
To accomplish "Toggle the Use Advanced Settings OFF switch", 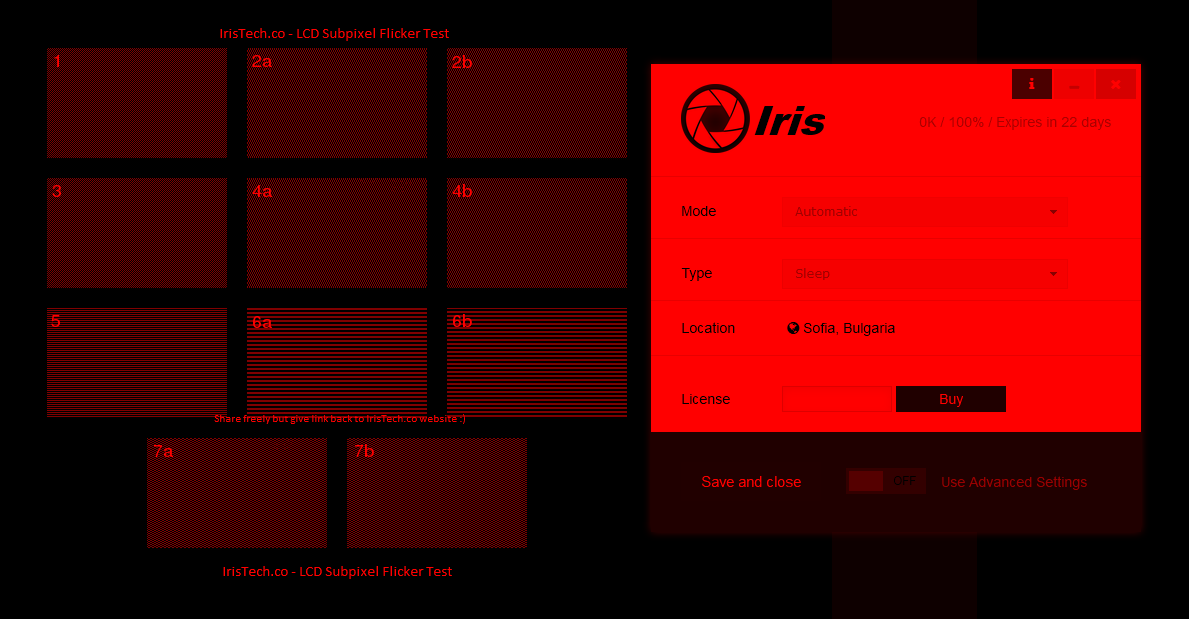I will [x=886, y=481].
